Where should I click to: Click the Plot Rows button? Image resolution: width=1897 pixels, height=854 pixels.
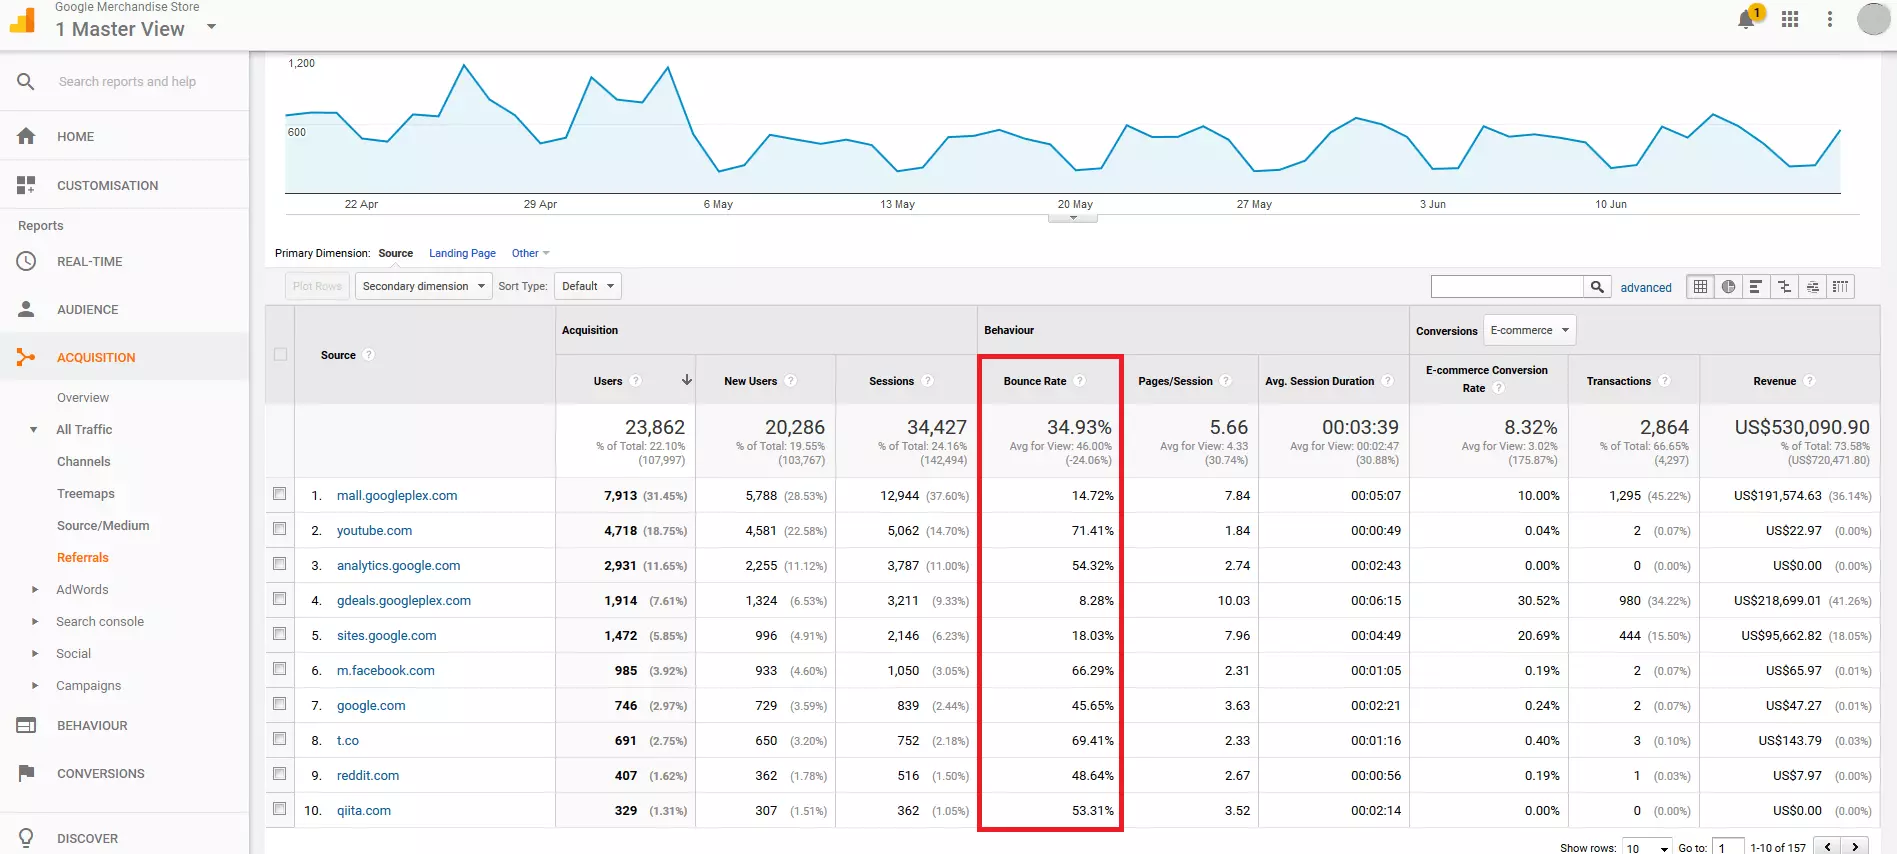tap(317, 286)
